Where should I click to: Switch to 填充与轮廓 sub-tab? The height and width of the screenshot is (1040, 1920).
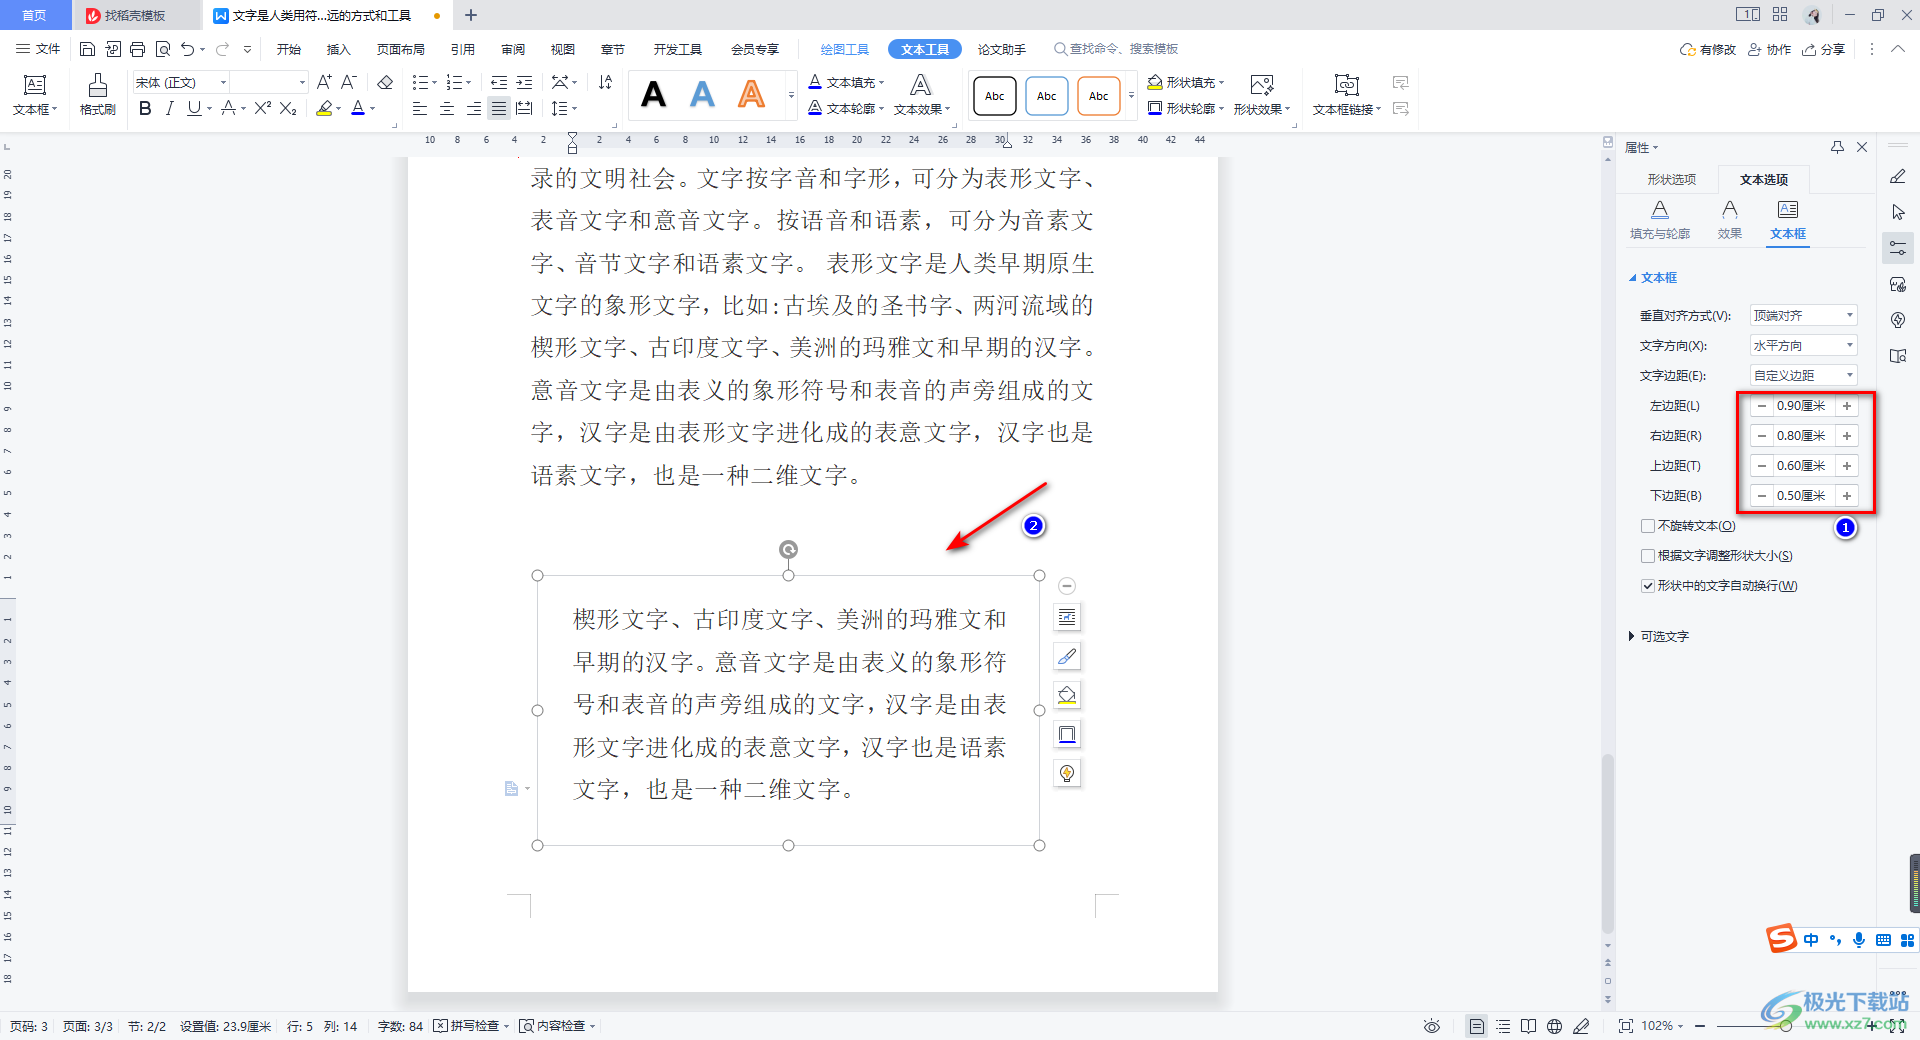point(1659,219)
